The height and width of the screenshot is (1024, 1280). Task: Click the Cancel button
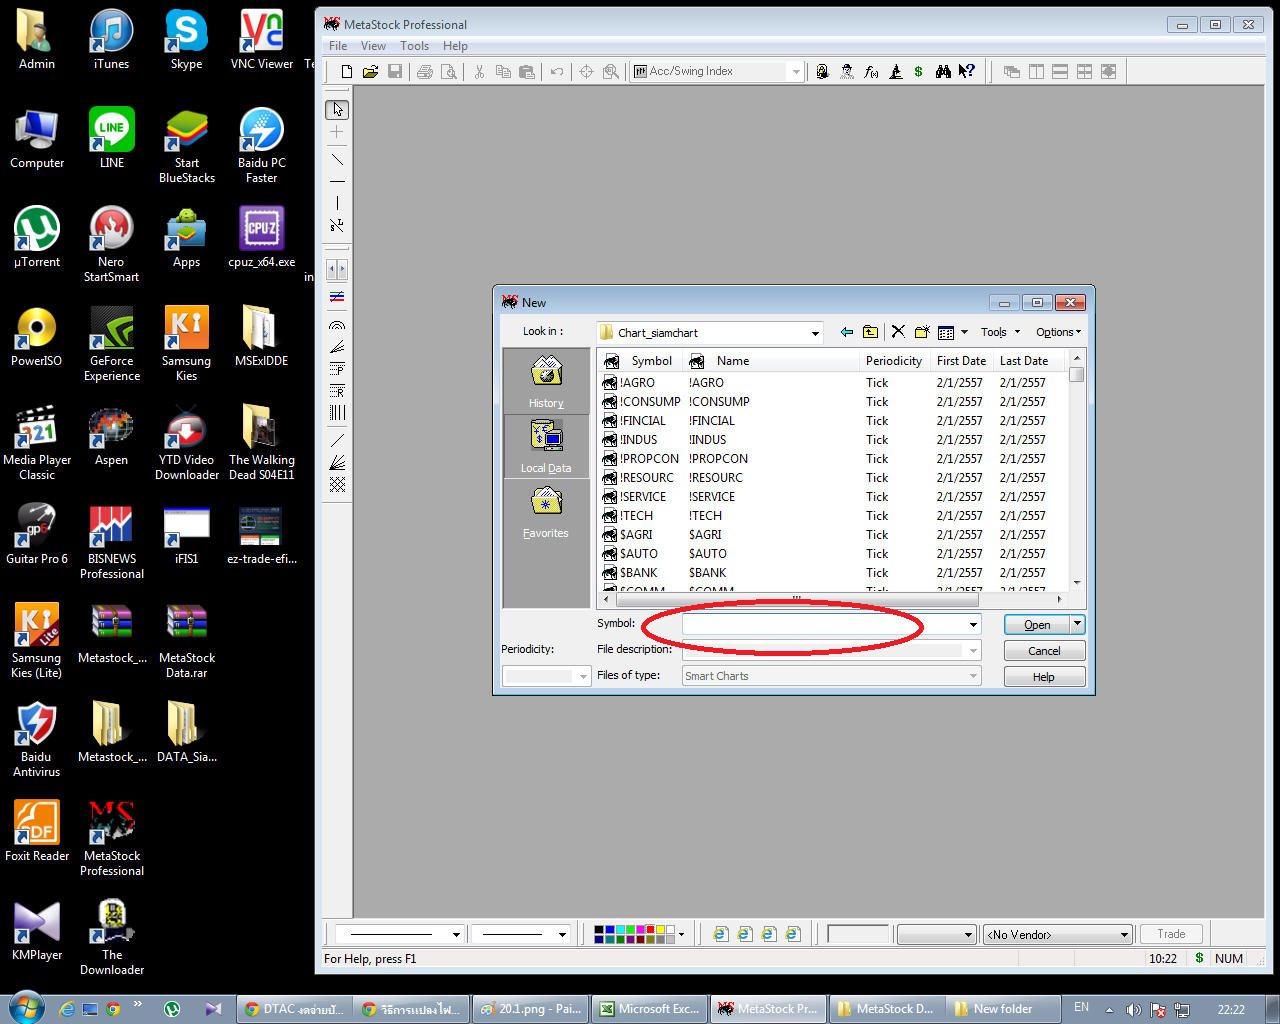point(1044,651)
